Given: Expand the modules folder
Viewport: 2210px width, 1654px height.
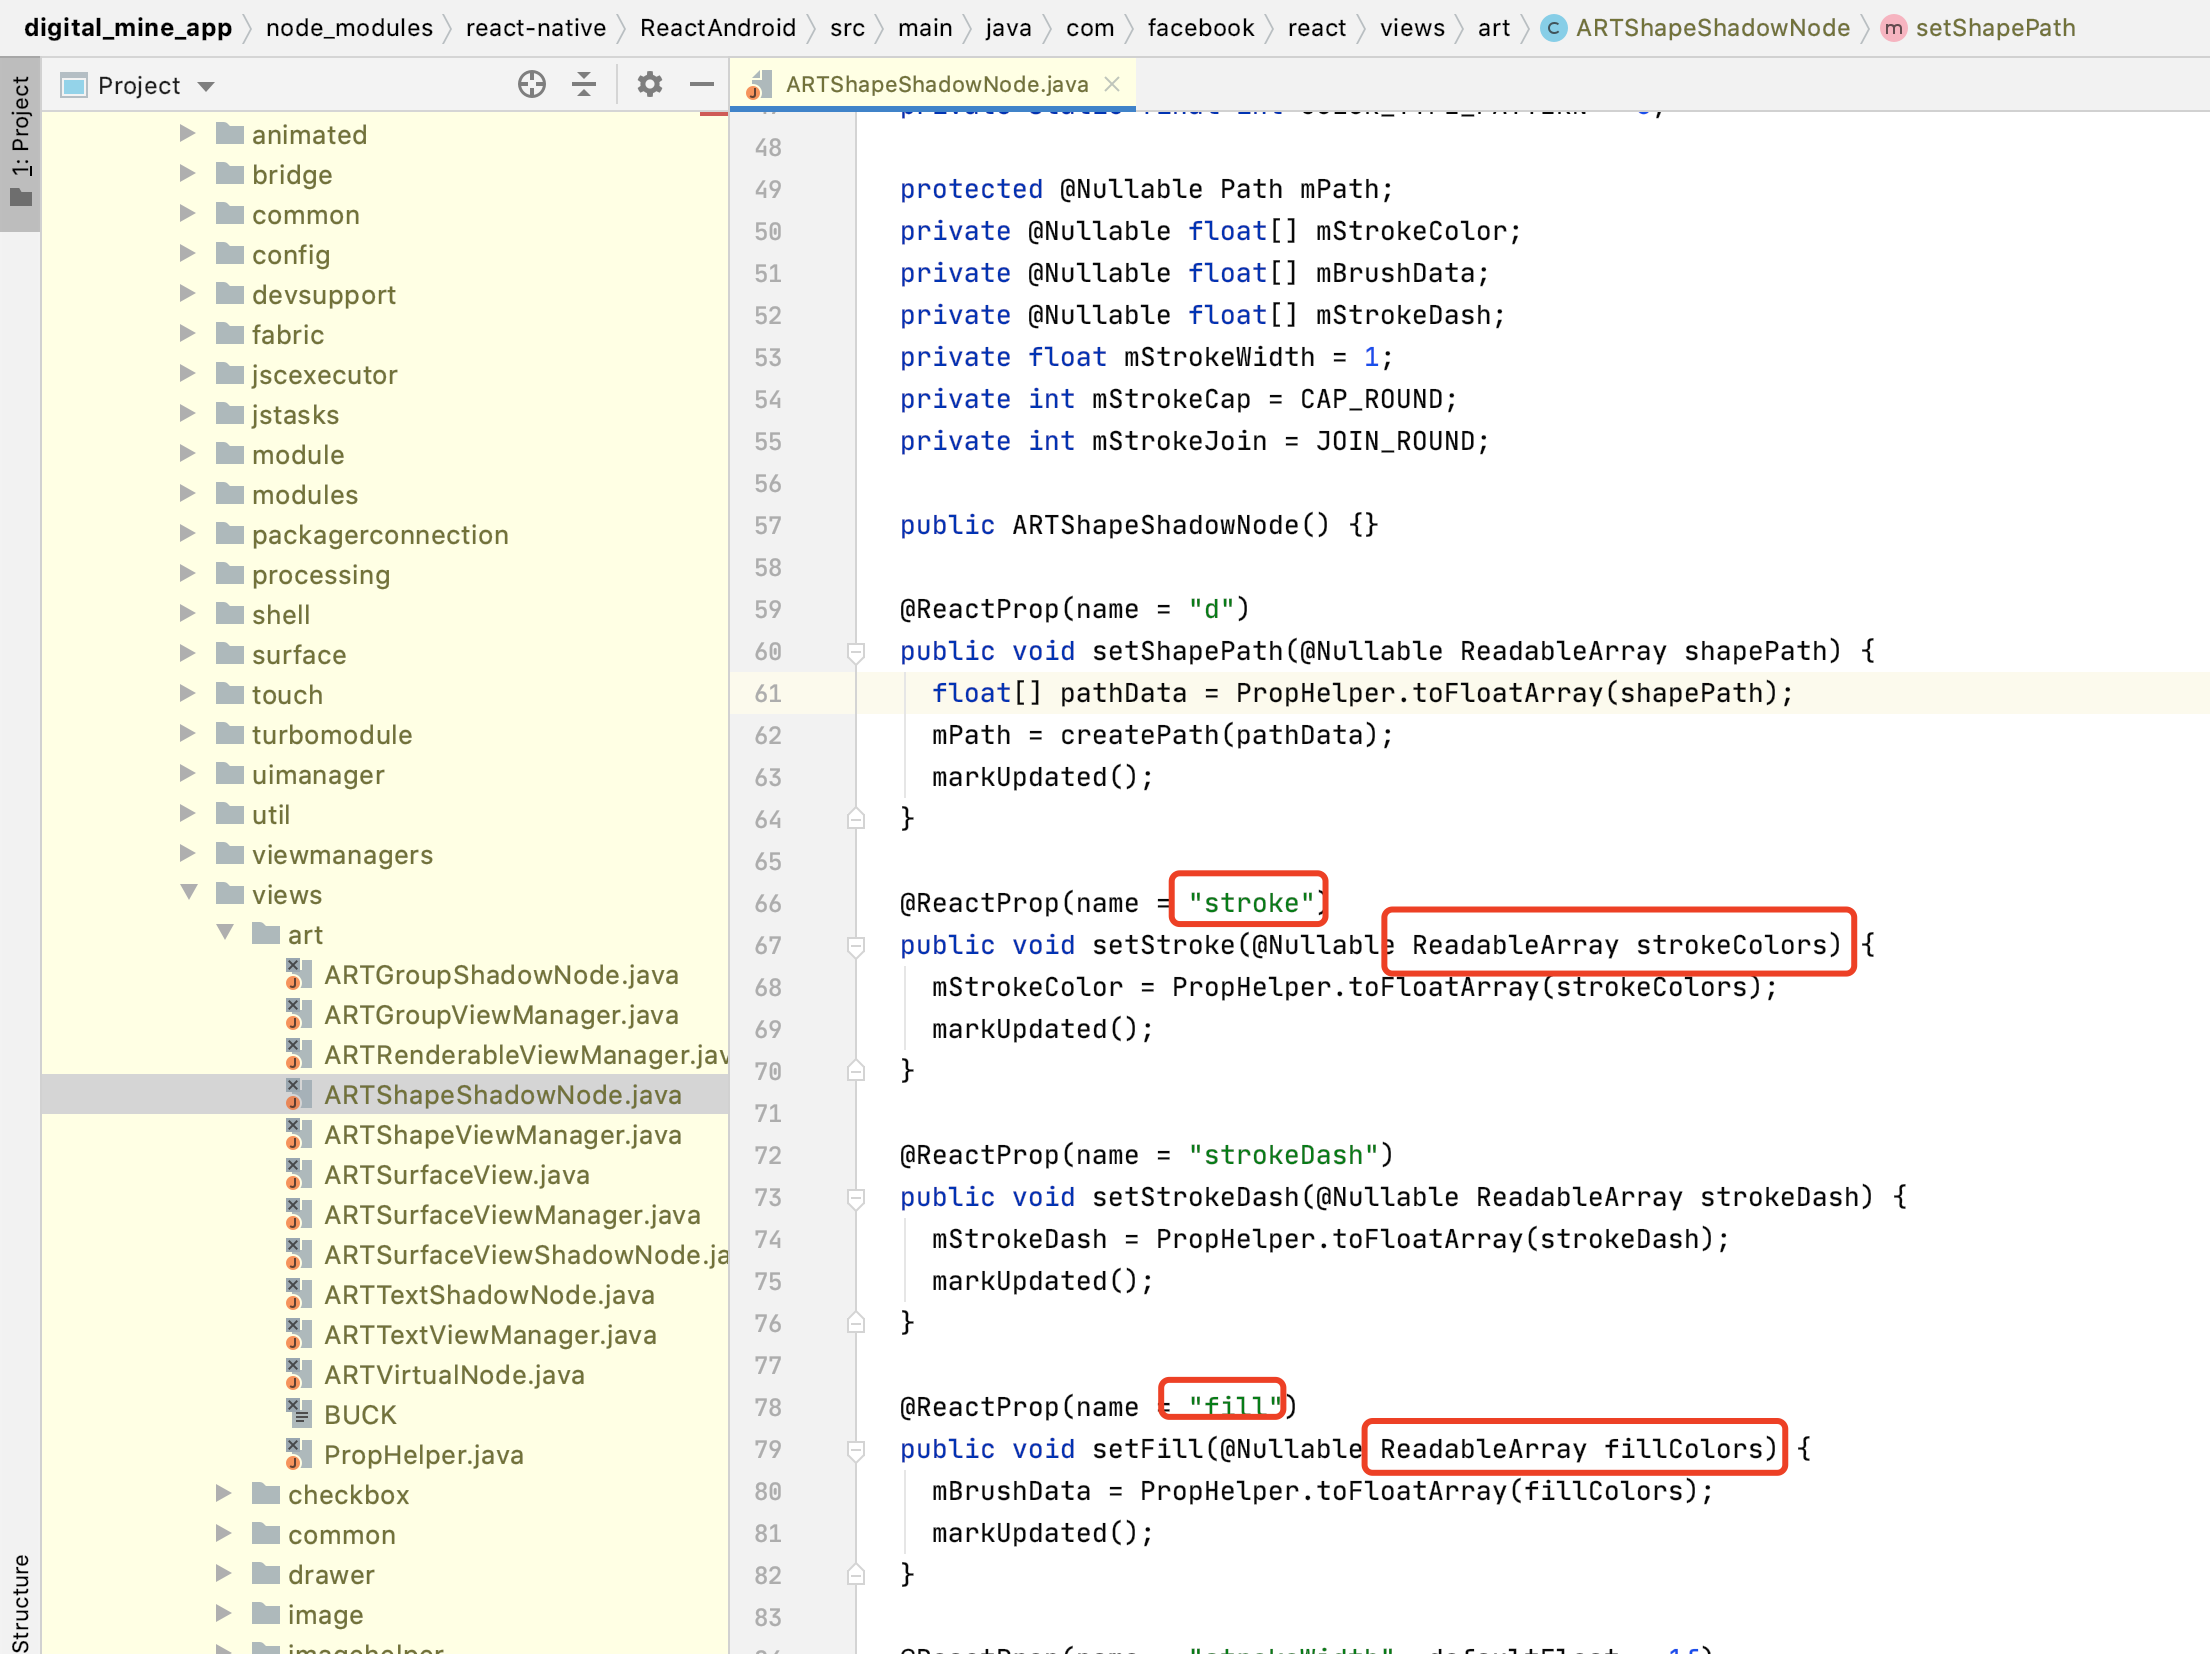Looking at the screenshot, I should point(187,494).
